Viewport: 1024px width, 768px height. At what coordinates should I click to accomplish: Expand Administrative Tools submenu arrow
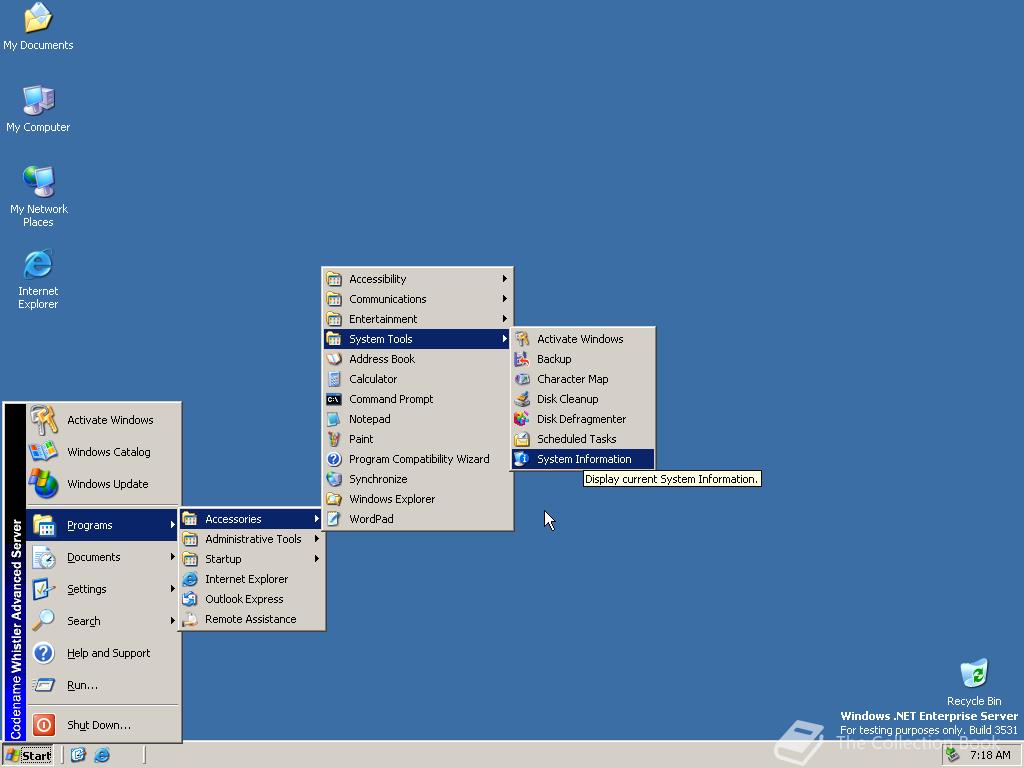[316, 539]
